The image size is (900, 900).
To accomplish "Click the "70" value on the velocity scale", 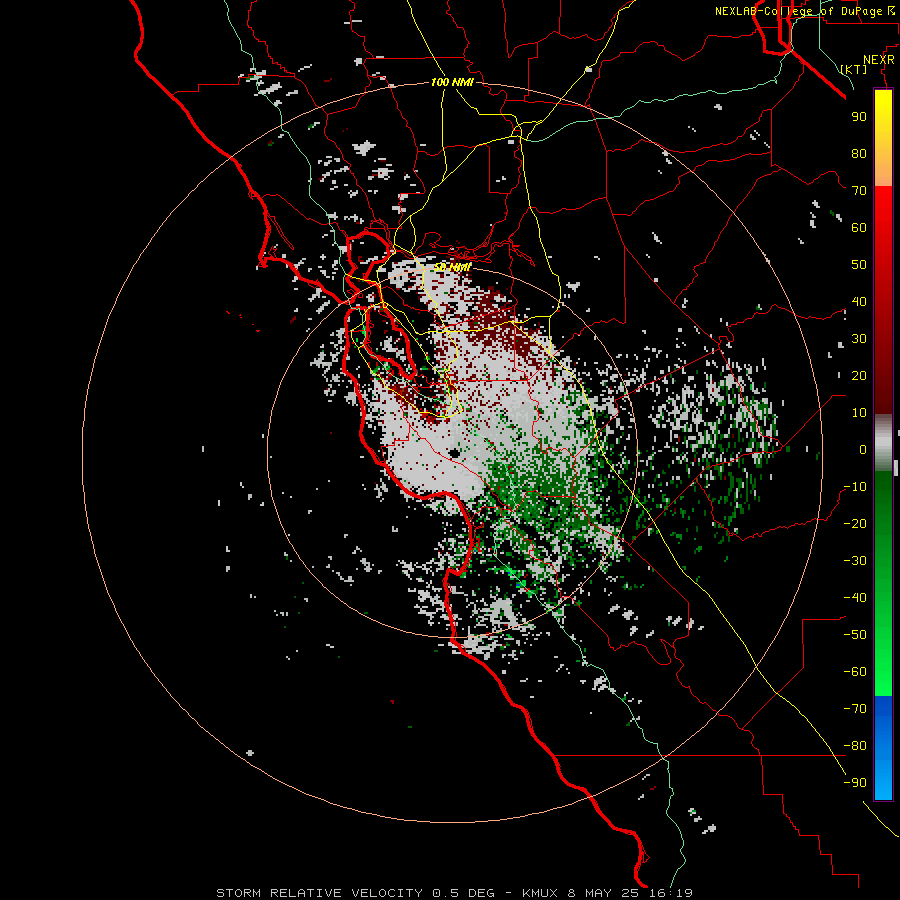I will 859,191.
